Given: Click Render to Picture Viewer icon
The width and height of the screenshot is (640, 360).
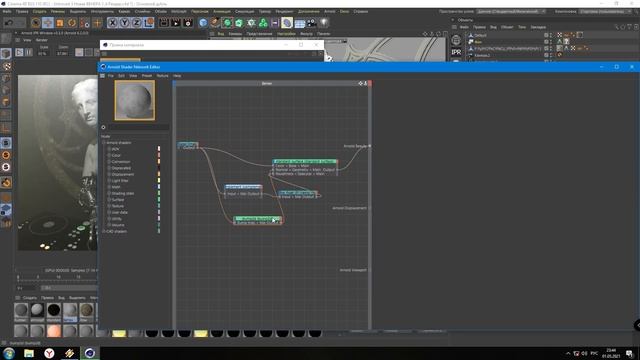Looking at the screenshot, I should (x=176, y=23).
